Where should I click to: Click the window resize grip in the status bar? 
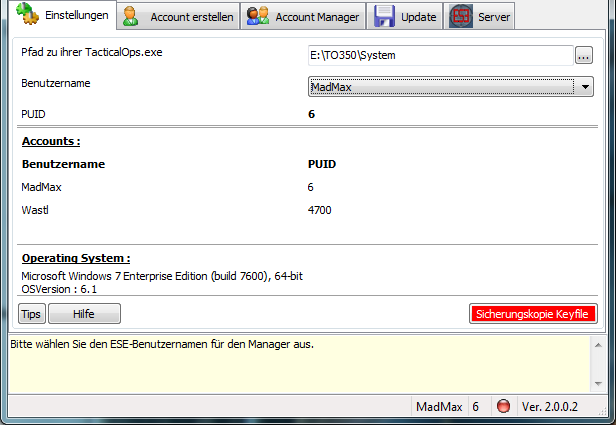[x=602, y=411]
